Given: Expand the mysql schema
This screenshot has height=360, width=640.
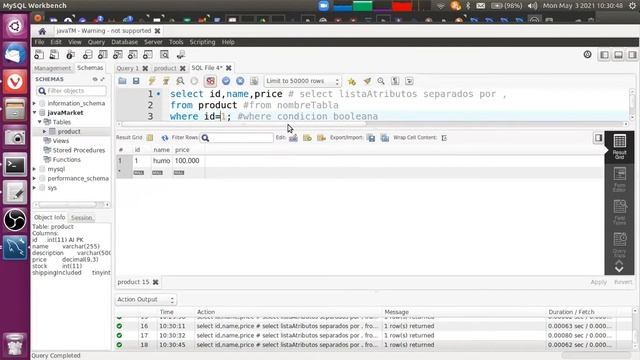Looking at the screenshot, I should pyautogui.click(x=35, y=169).
